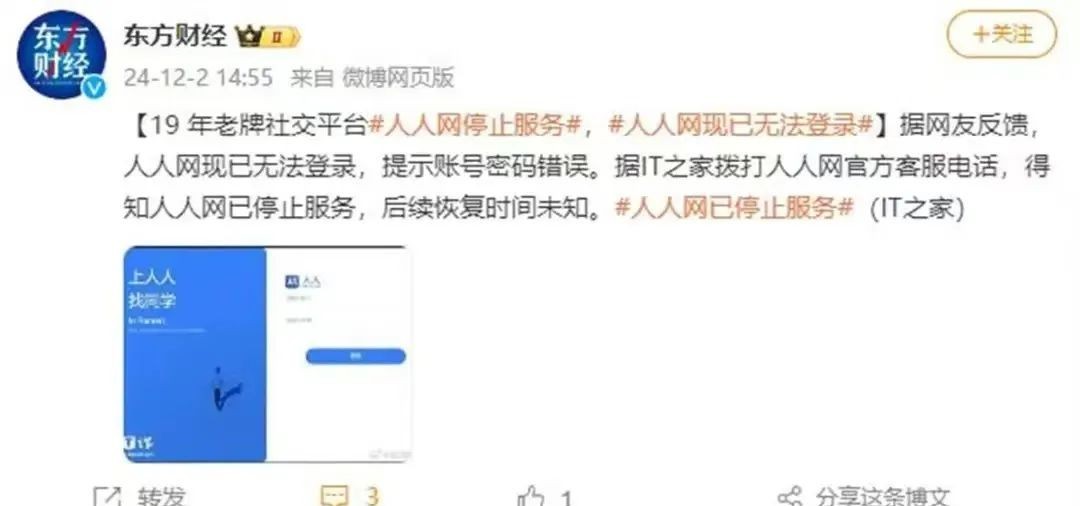Click the blue verified V badge
Screen dimensions: 1080x506
coord(94,87)
